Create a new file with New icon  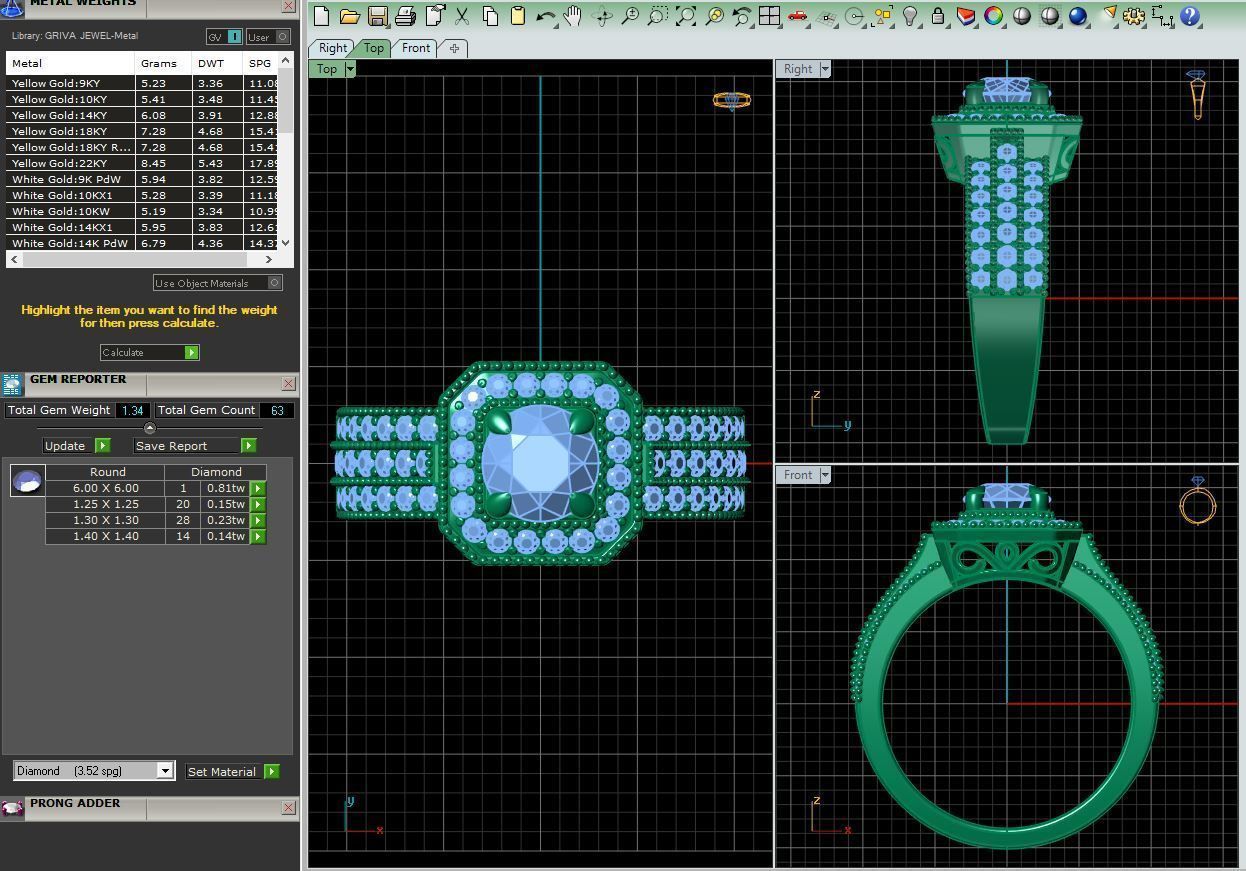click(x=322, y=16)
